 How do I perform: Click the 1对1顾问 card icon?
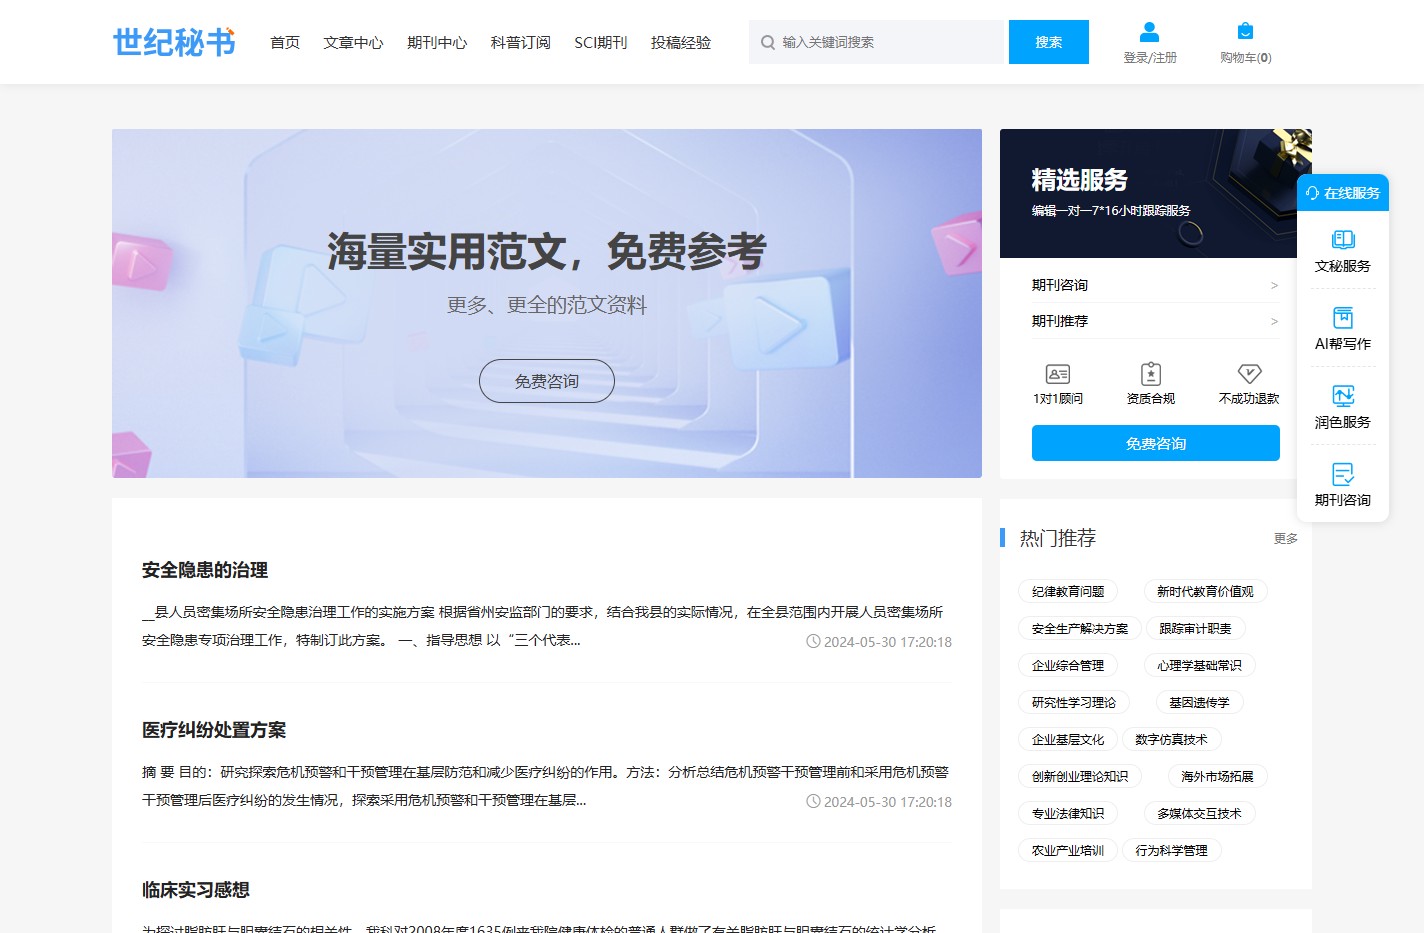1058,374
